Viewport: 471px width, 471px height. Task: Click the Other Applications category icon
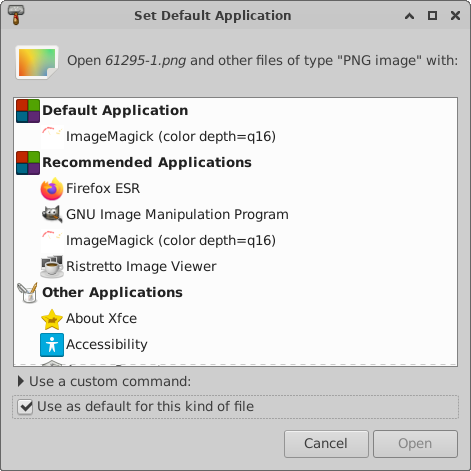[28, 293]
